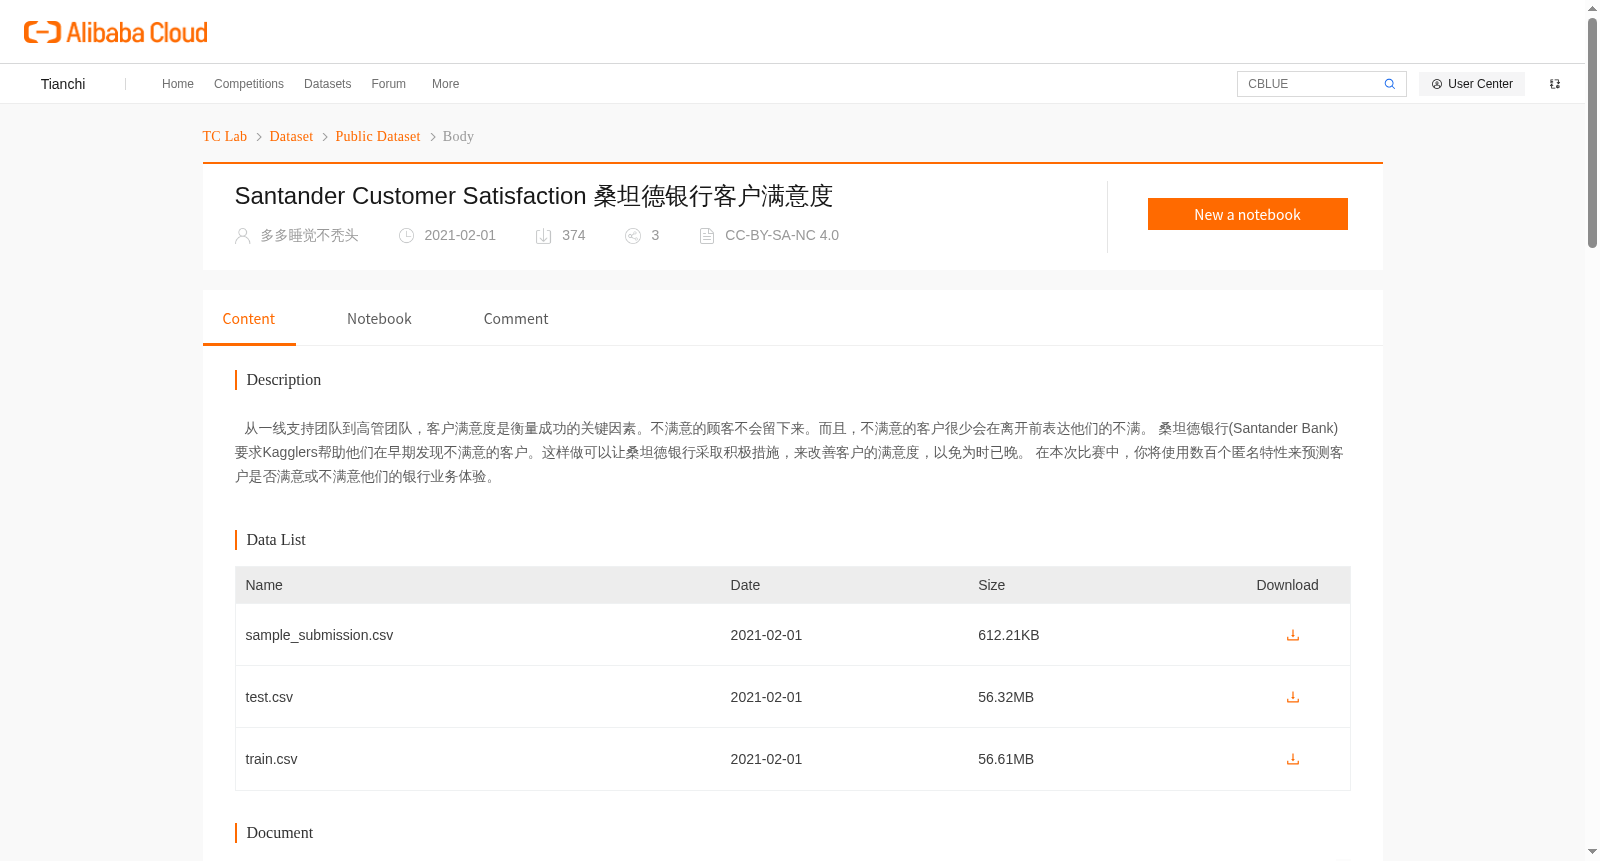Click the 612.21KB size cell

click(x=1008, y=635)
